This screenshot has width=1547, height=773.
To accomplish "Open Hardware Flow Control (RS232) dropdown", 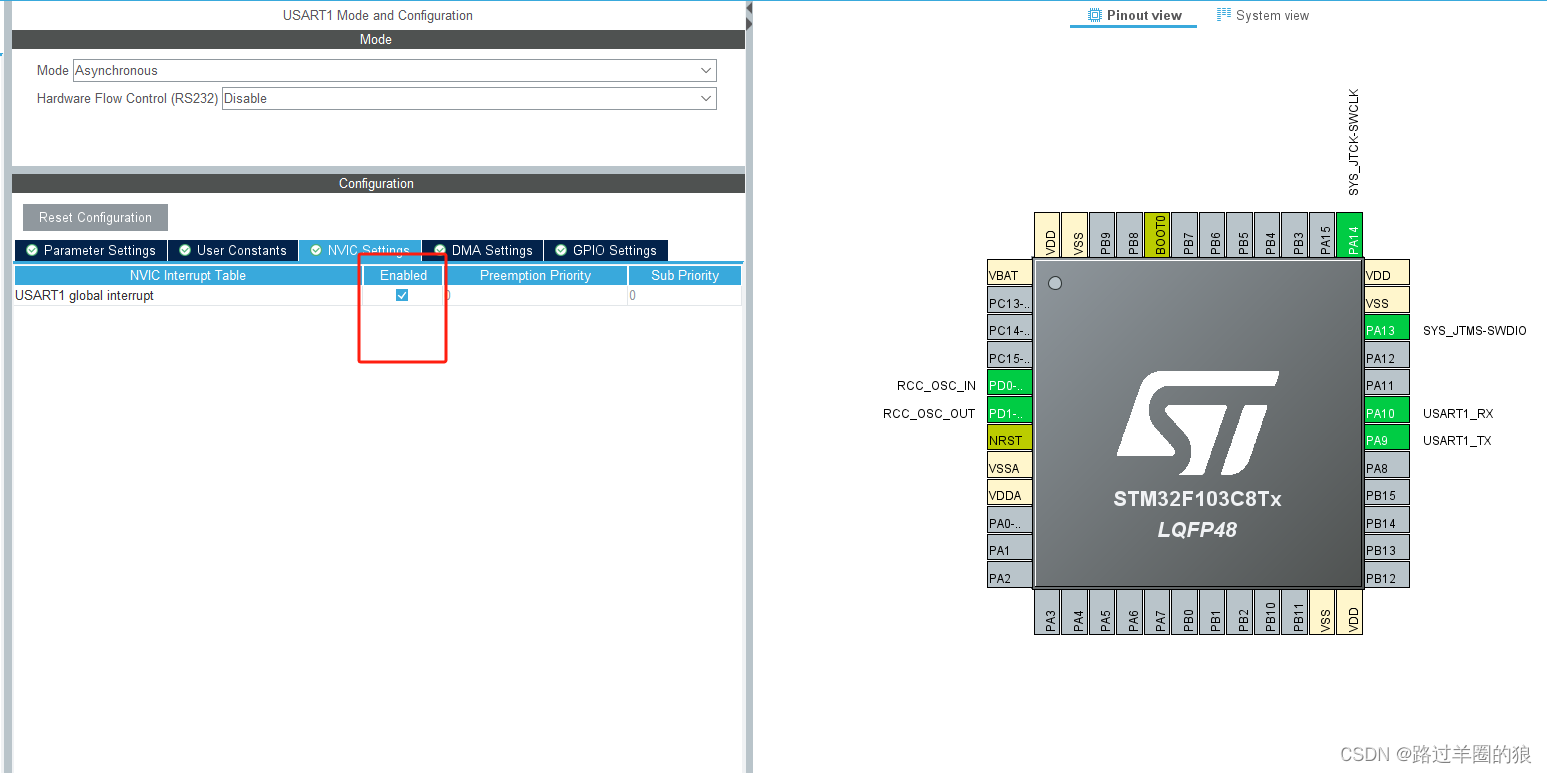I will click(x=469, y=99).
